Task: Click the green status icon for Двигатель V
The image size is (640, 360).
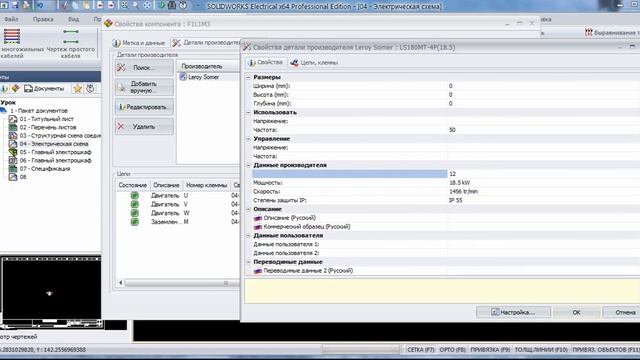Action: [134, 204]
